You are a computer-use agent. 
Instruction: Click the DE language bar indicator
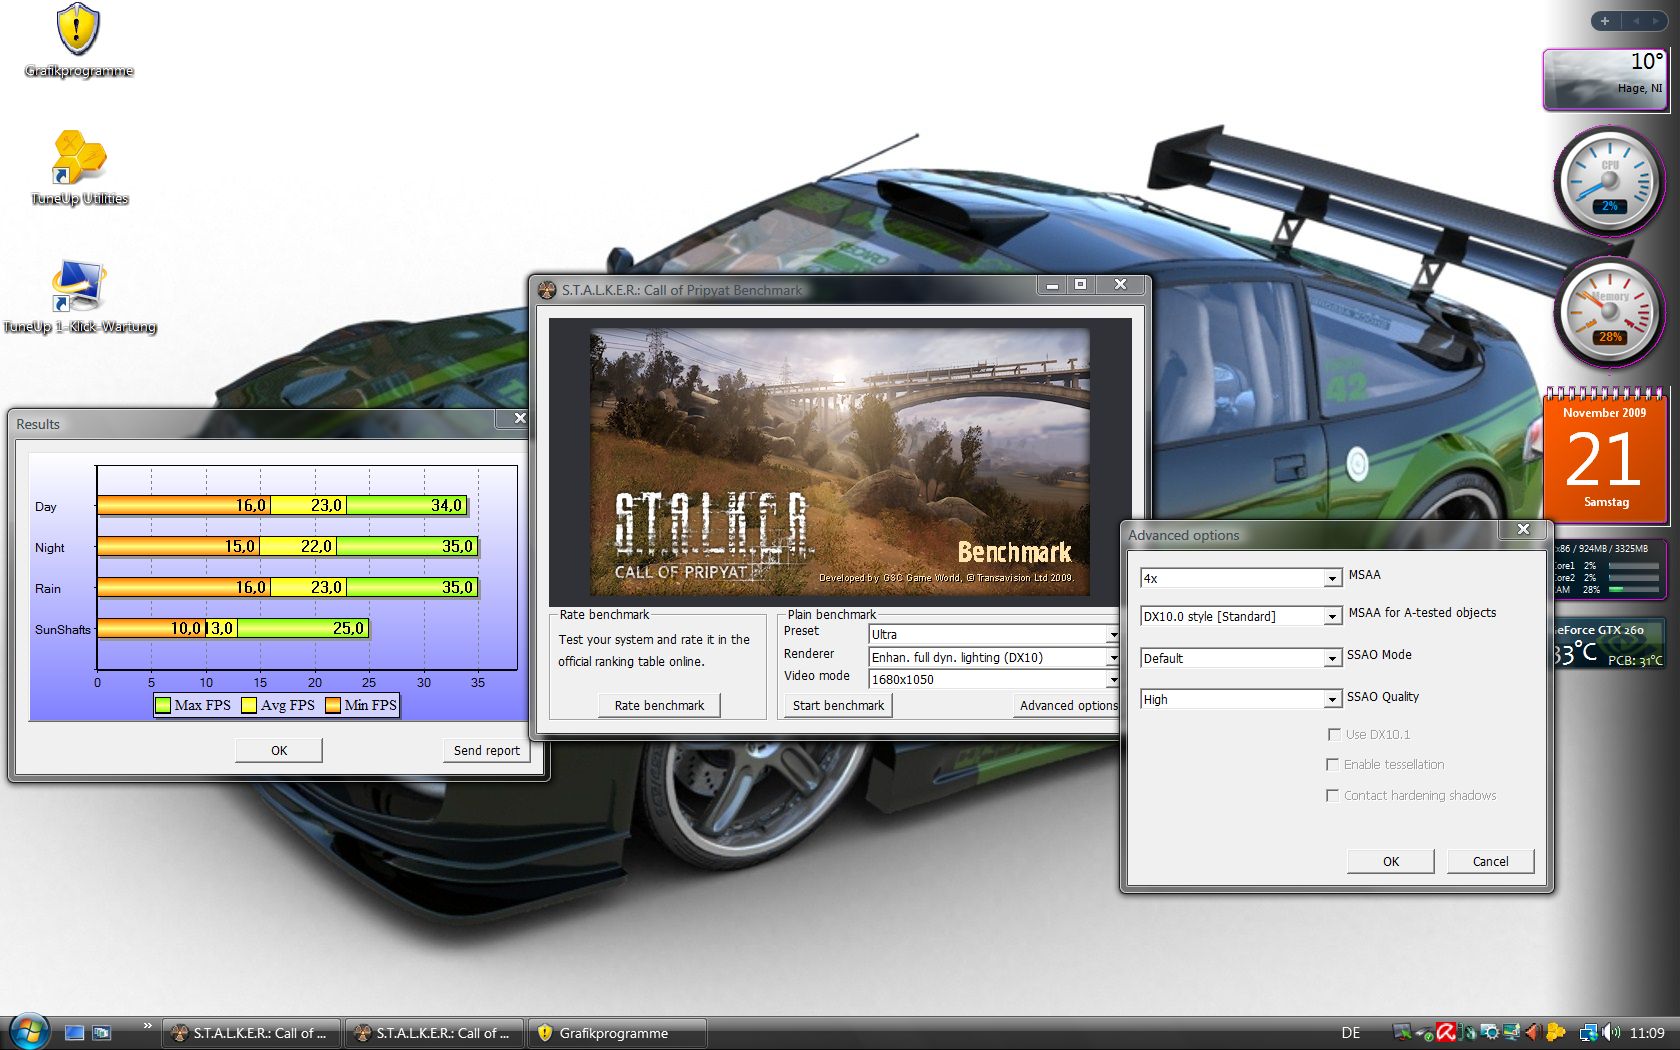point(1351,1033)
